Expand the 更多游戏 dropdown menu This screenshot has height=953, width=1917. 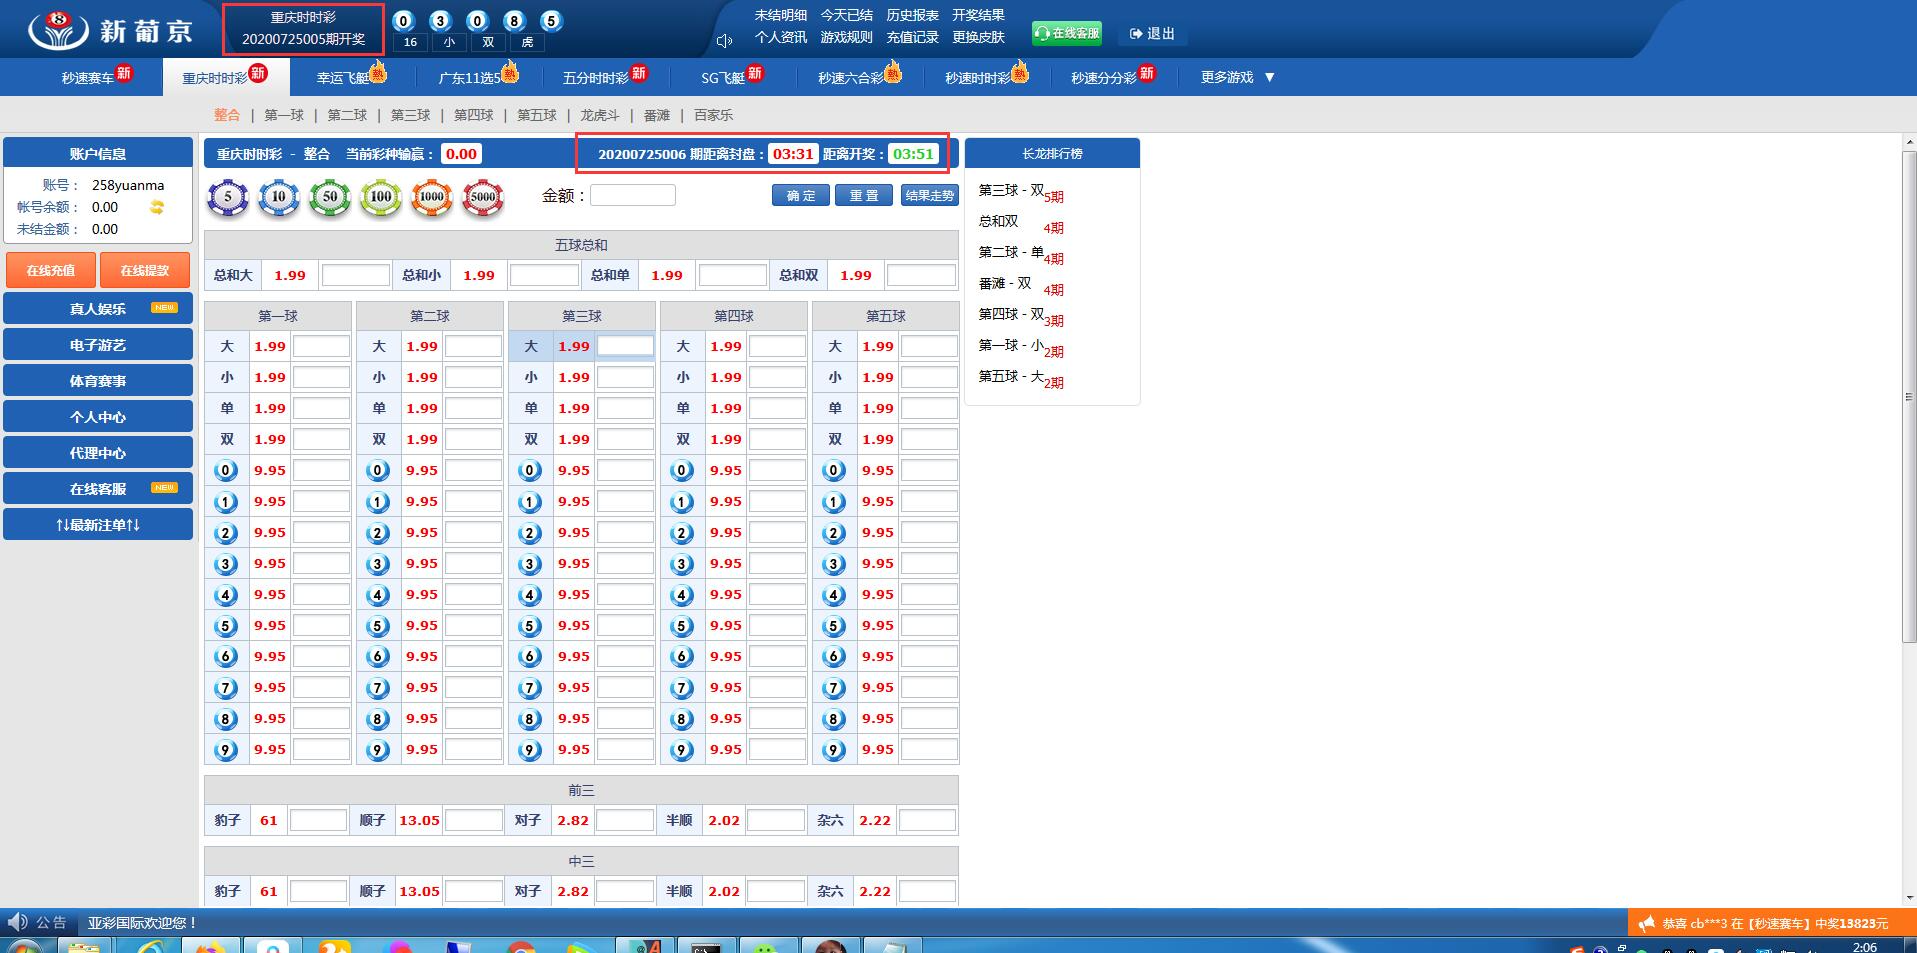click(x=1238, y=77)
